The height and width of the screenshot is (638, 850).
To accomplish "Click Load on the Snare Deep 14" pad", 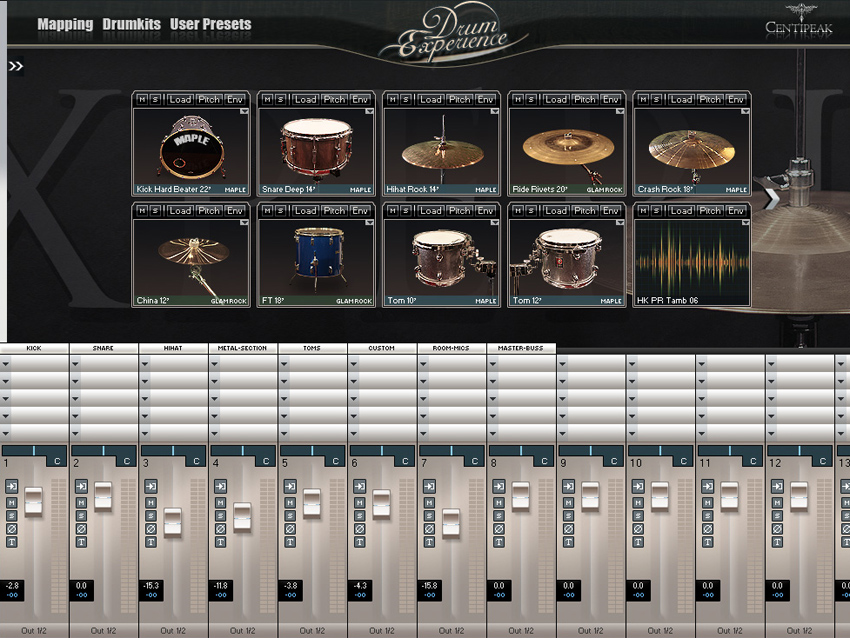I will tap(305, 99).
